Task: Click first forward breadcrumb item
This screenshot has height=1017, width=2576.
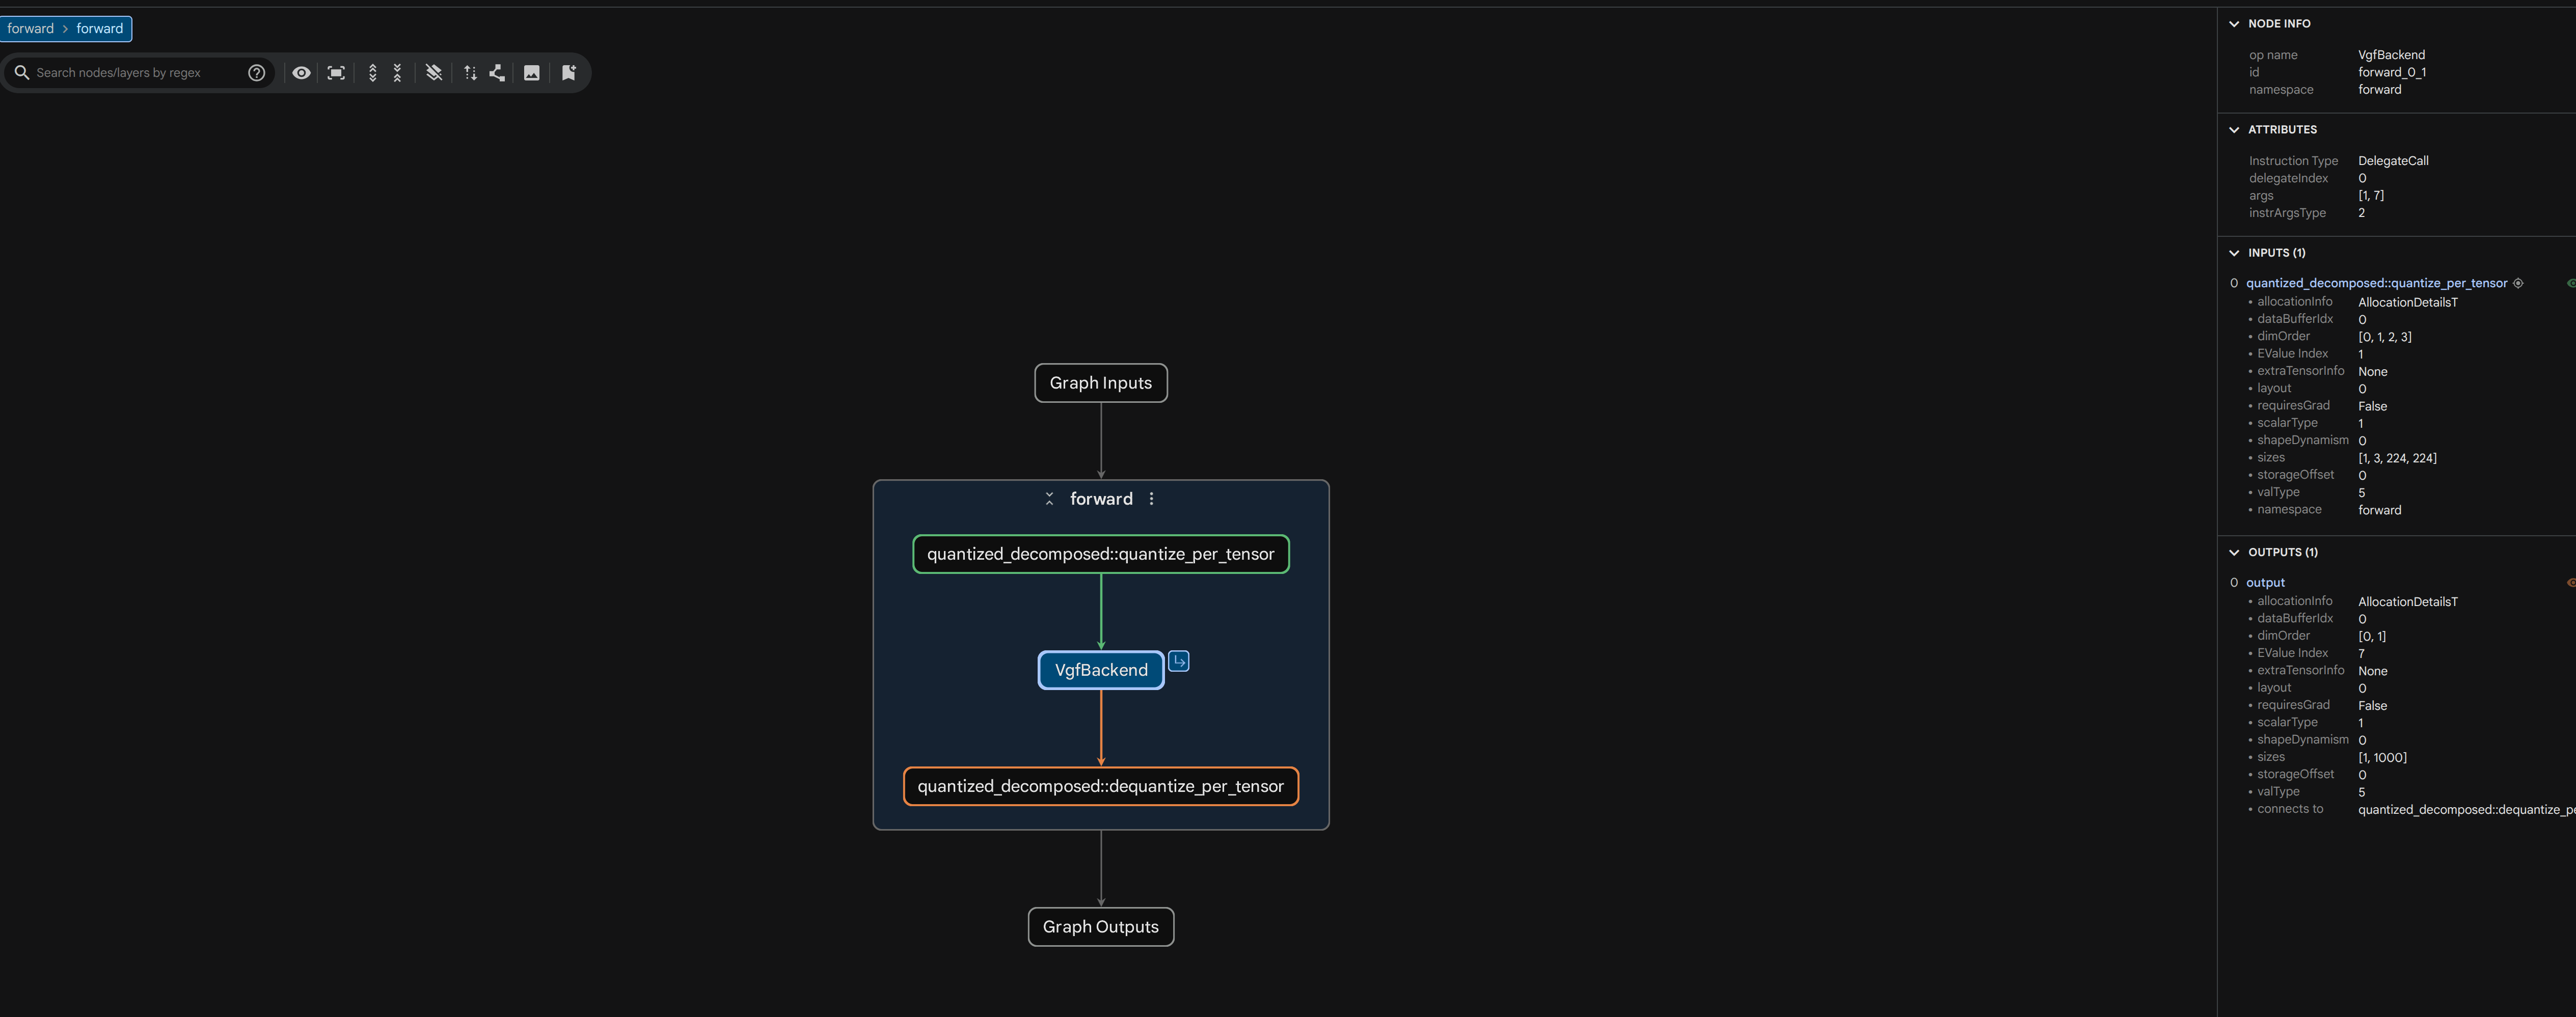Action: [30, 28]
